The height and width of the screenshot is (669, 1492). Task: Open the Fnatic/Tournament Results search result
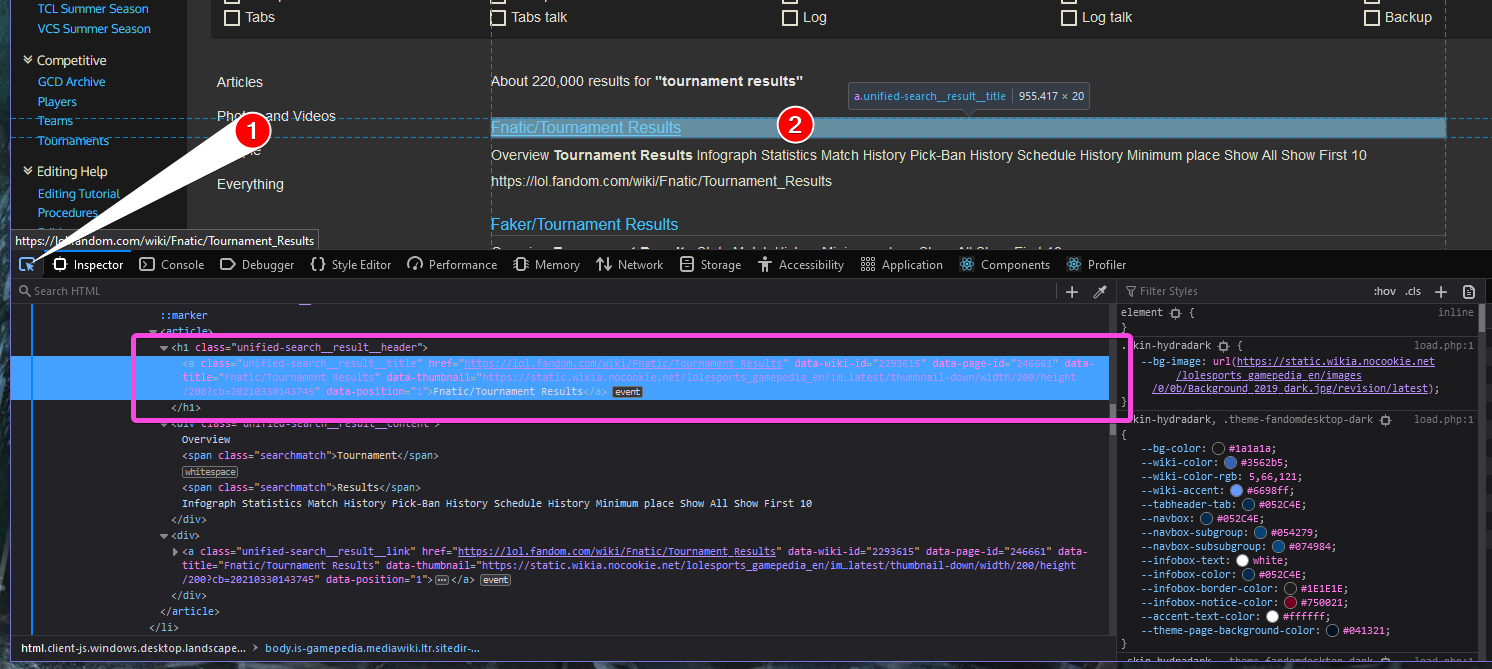(x=586, y=127)
